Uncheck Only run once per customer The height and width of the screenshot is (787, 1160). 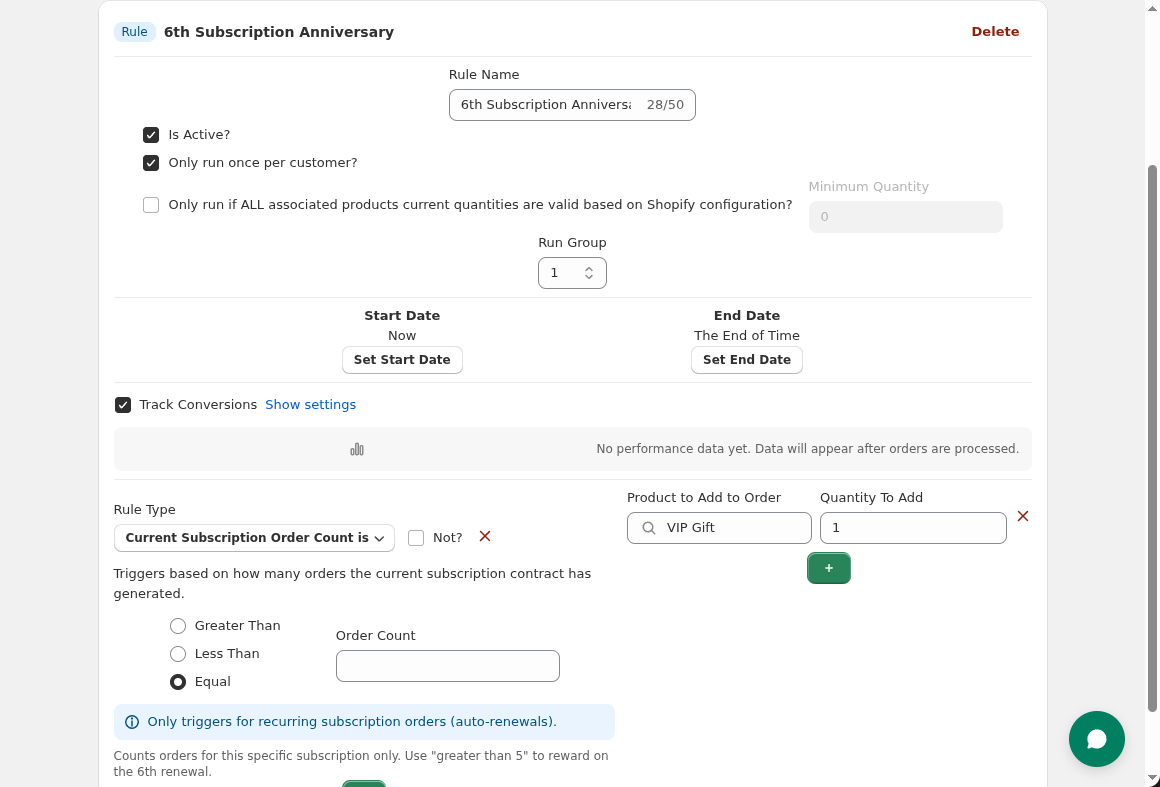(151, 162)
